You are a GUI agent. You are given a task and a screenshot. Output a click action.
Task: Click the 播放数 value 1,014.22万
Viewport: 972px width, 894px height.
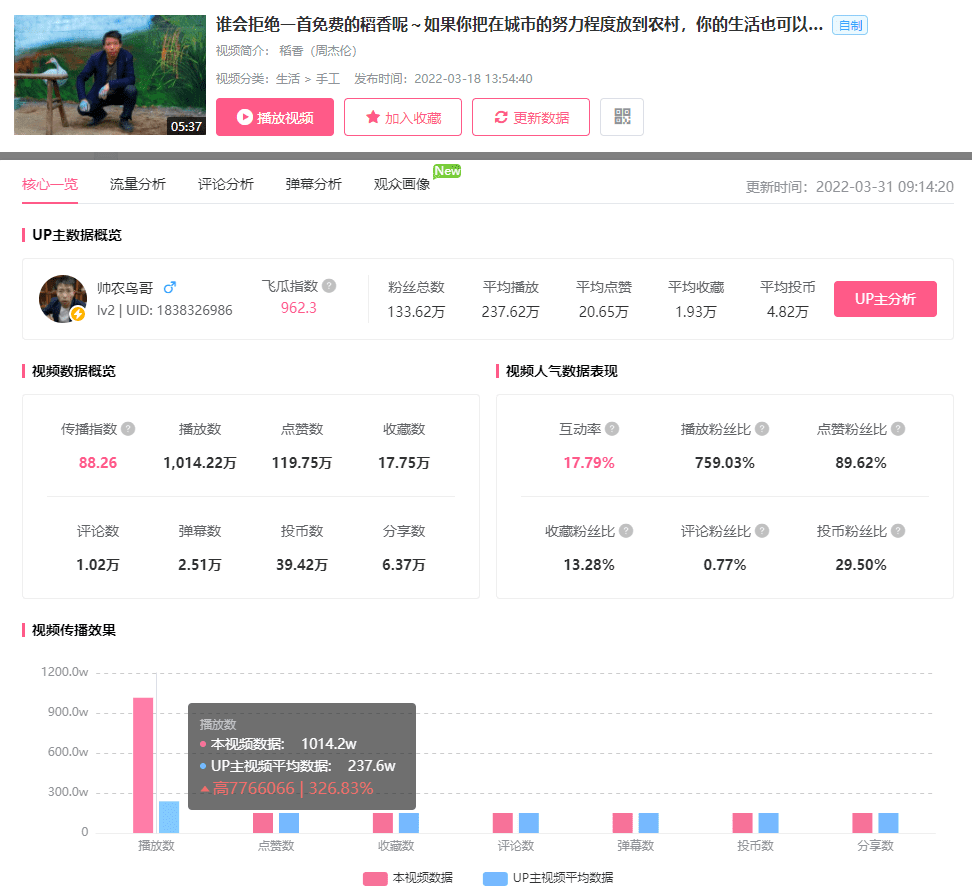(x=200, y=462)
